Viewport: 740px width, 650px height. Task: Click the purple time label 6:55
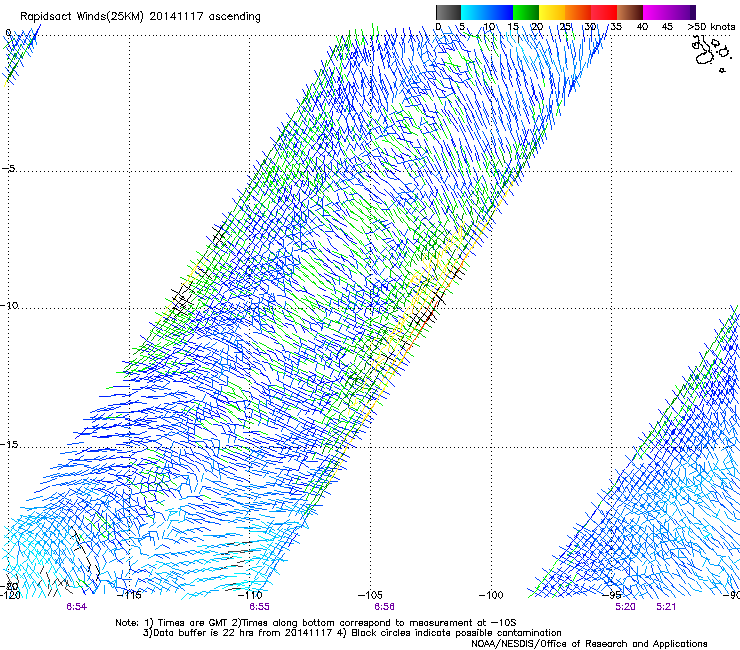[x=259, y=607]
